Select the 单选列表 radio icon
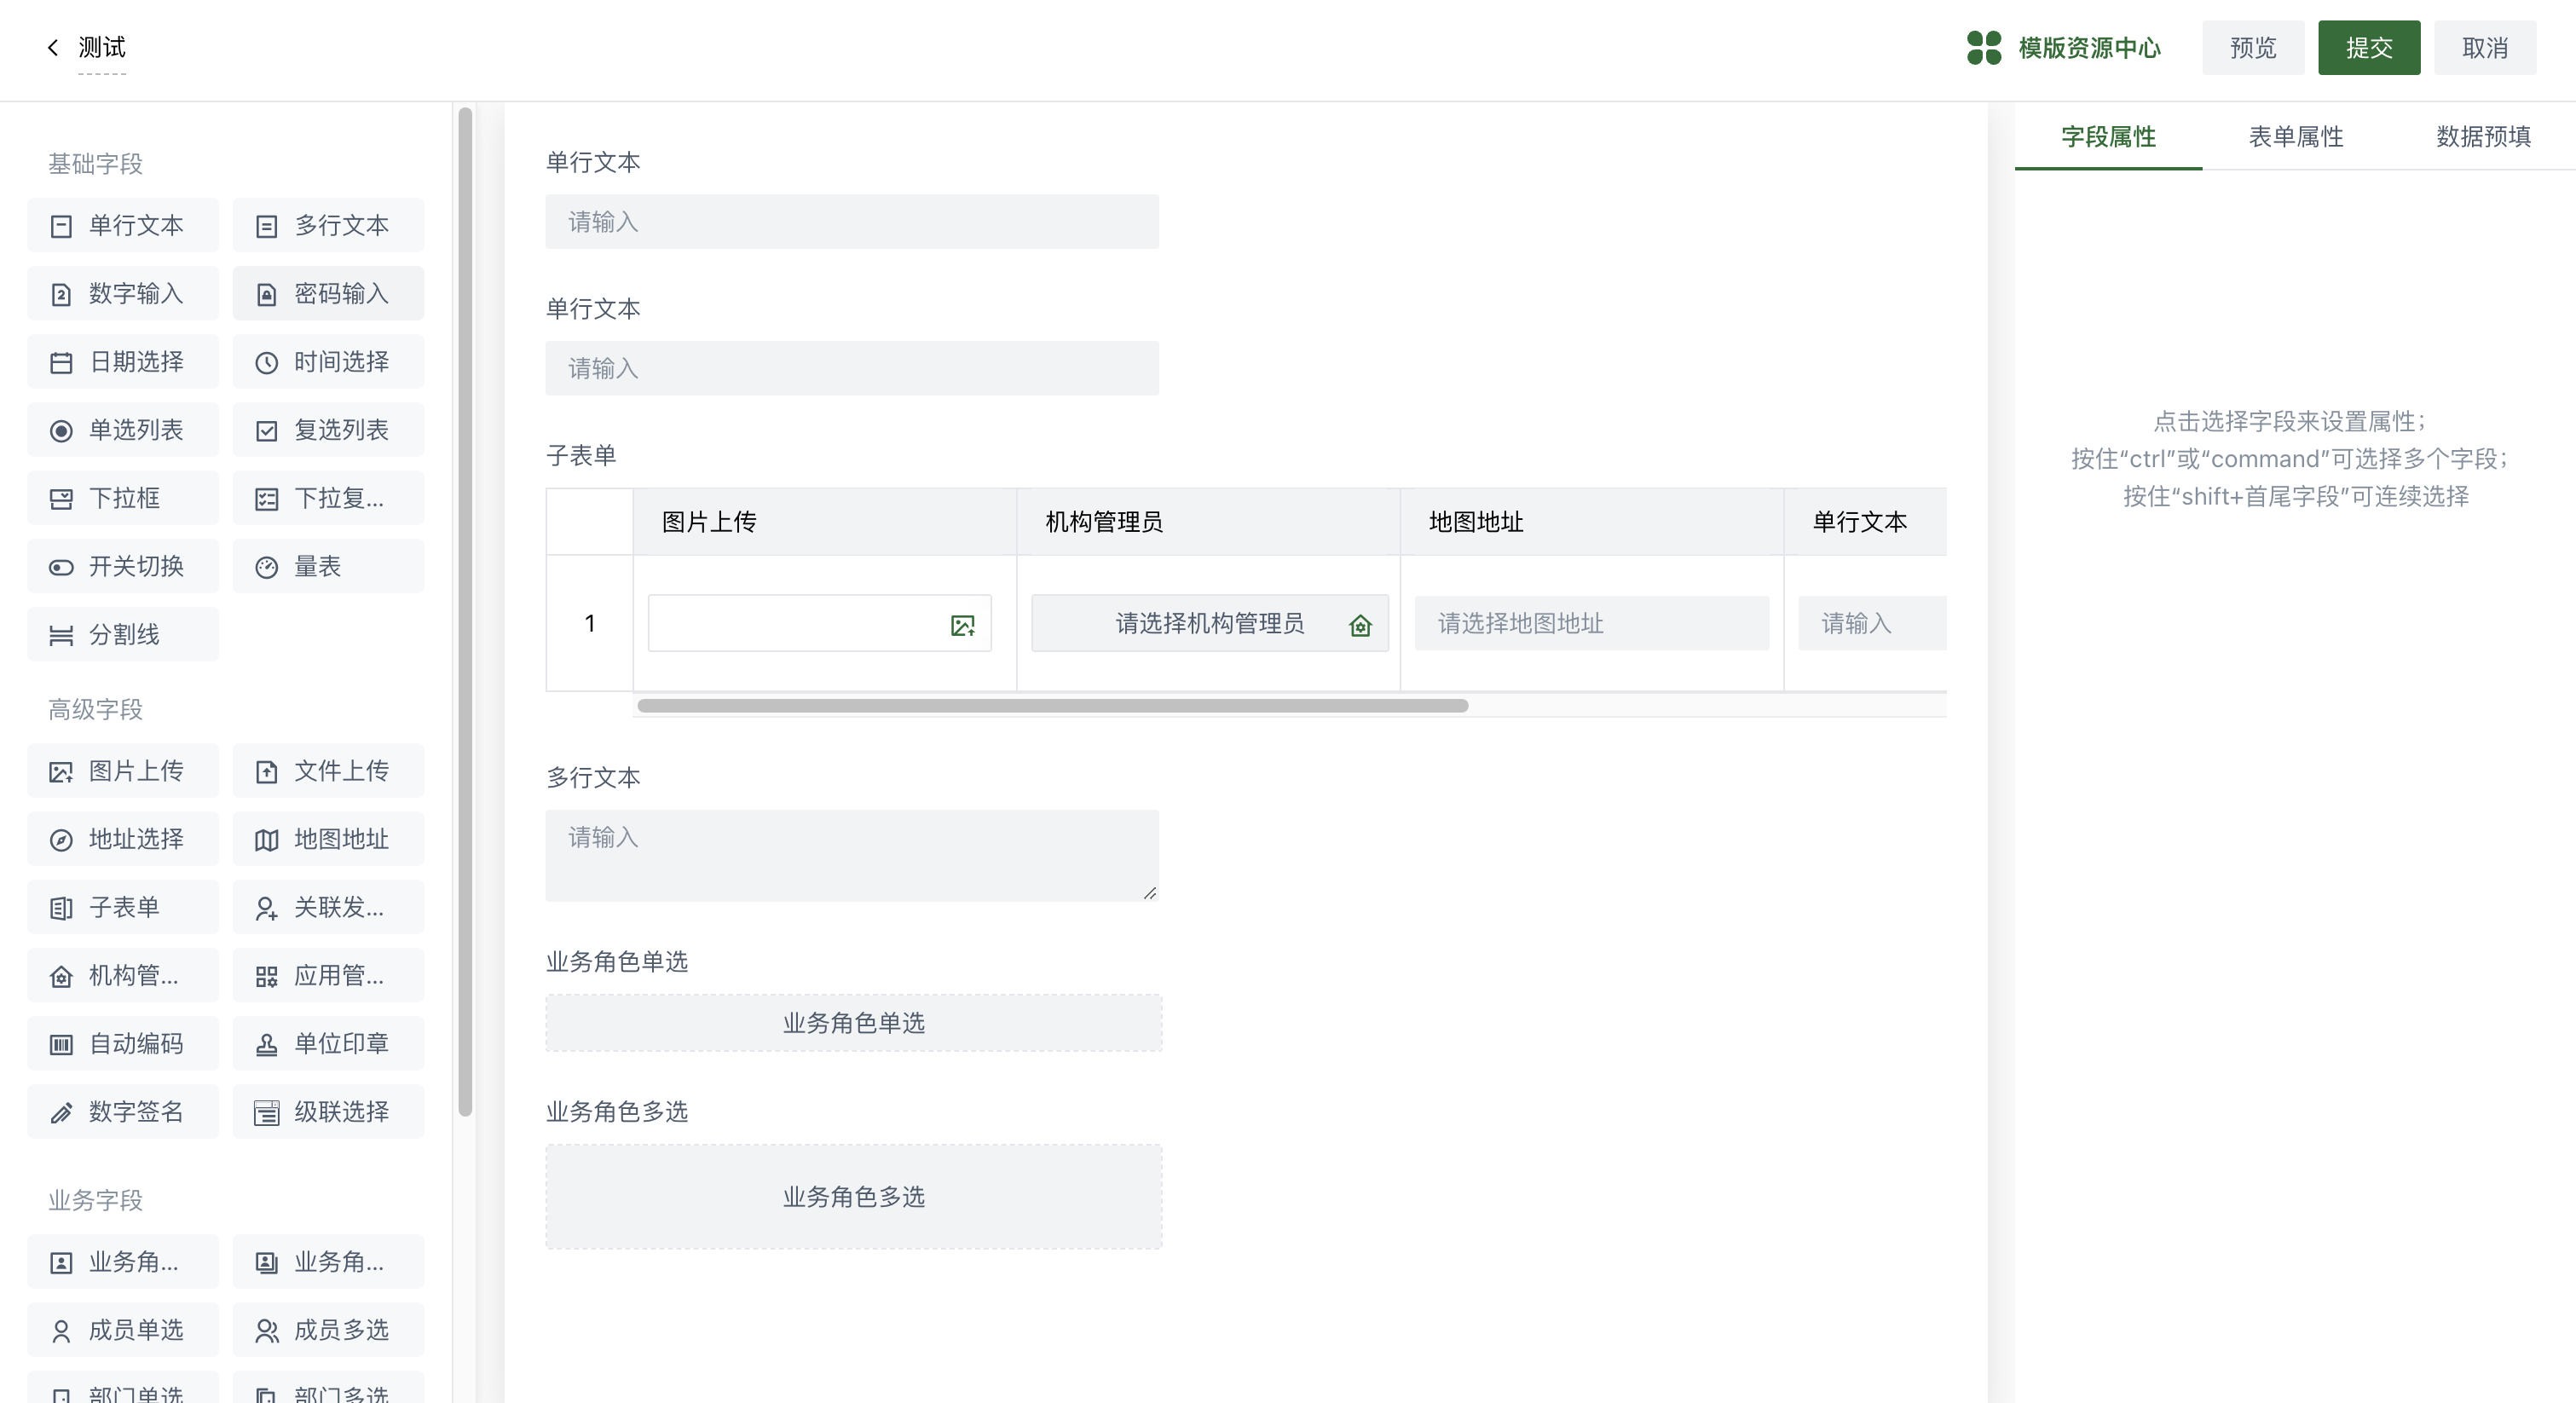 point(61,430)
